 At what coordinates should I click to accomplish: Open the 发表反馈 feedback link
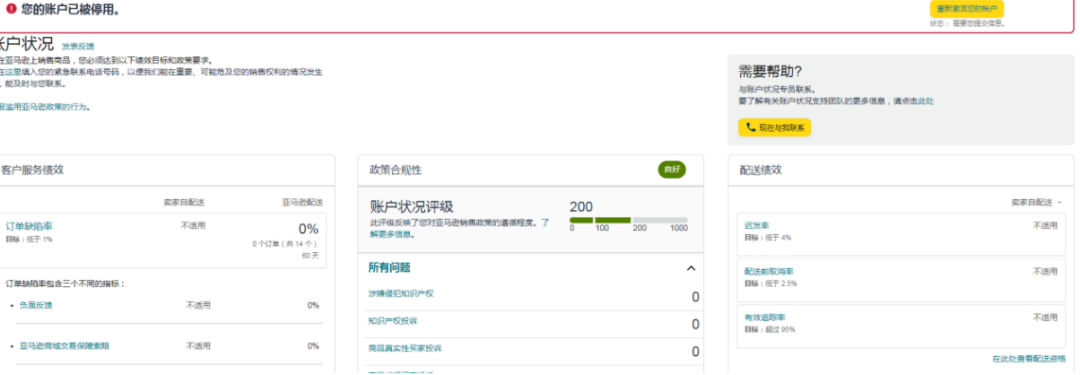point(78,47)
